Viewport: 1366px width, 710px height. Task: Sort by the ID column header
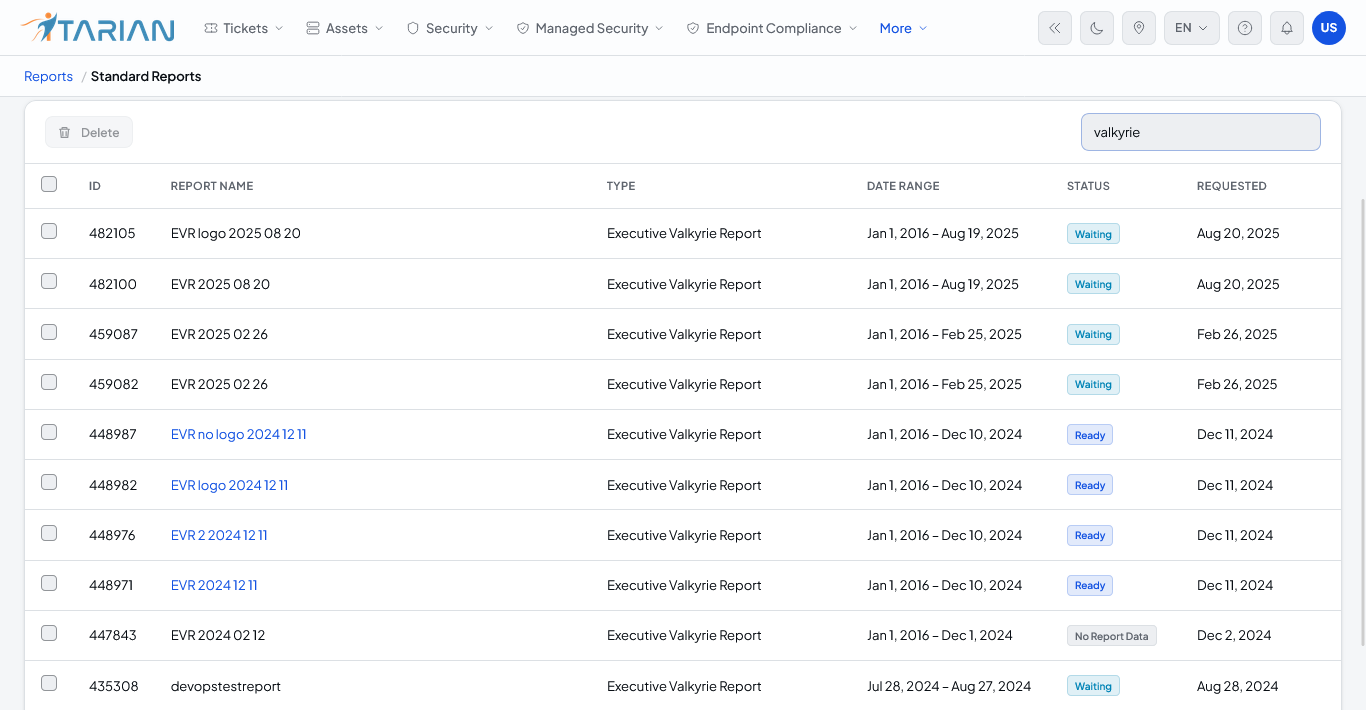coord(95,186)
